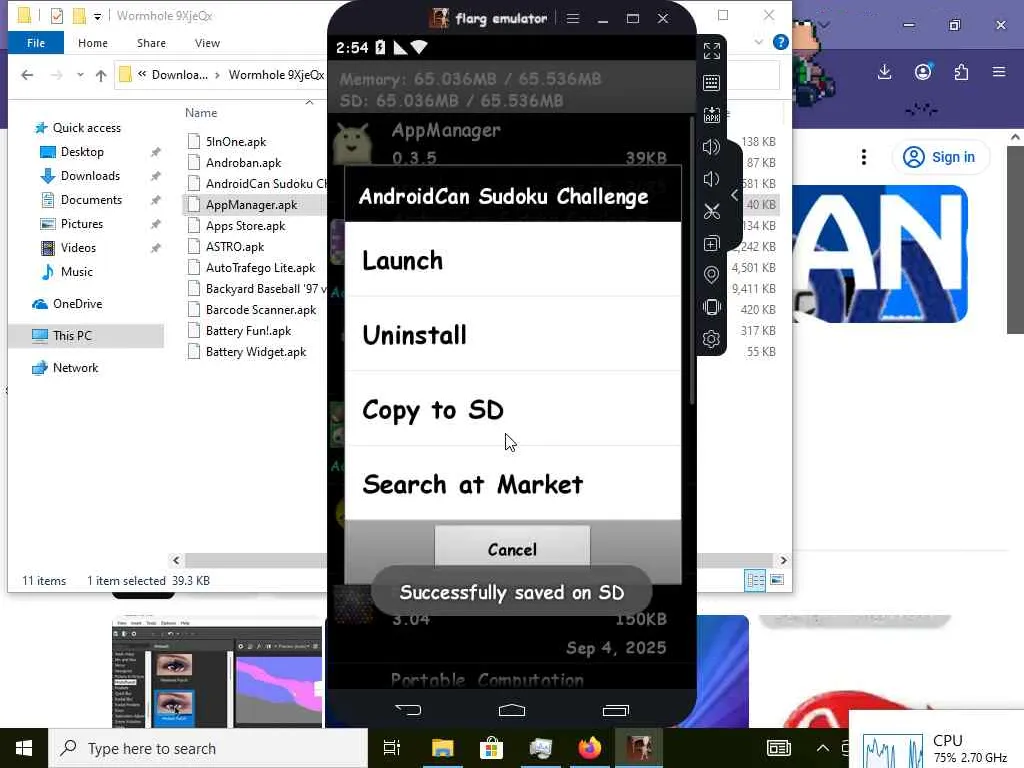Open OneDrive in the navigation pane
The width and height of the screenshot is (1024, 768).
click(x=77, y=304)
